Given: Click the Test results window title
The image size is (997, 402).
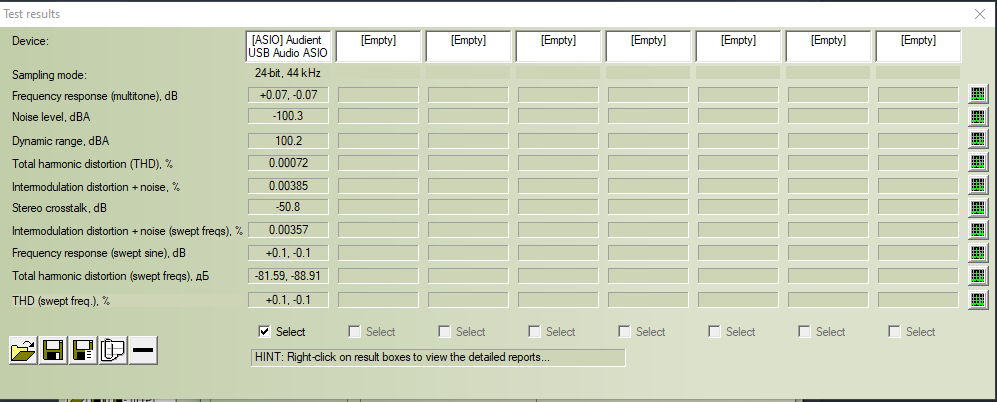Looking at the screenshot, I should tap(32, 13).
